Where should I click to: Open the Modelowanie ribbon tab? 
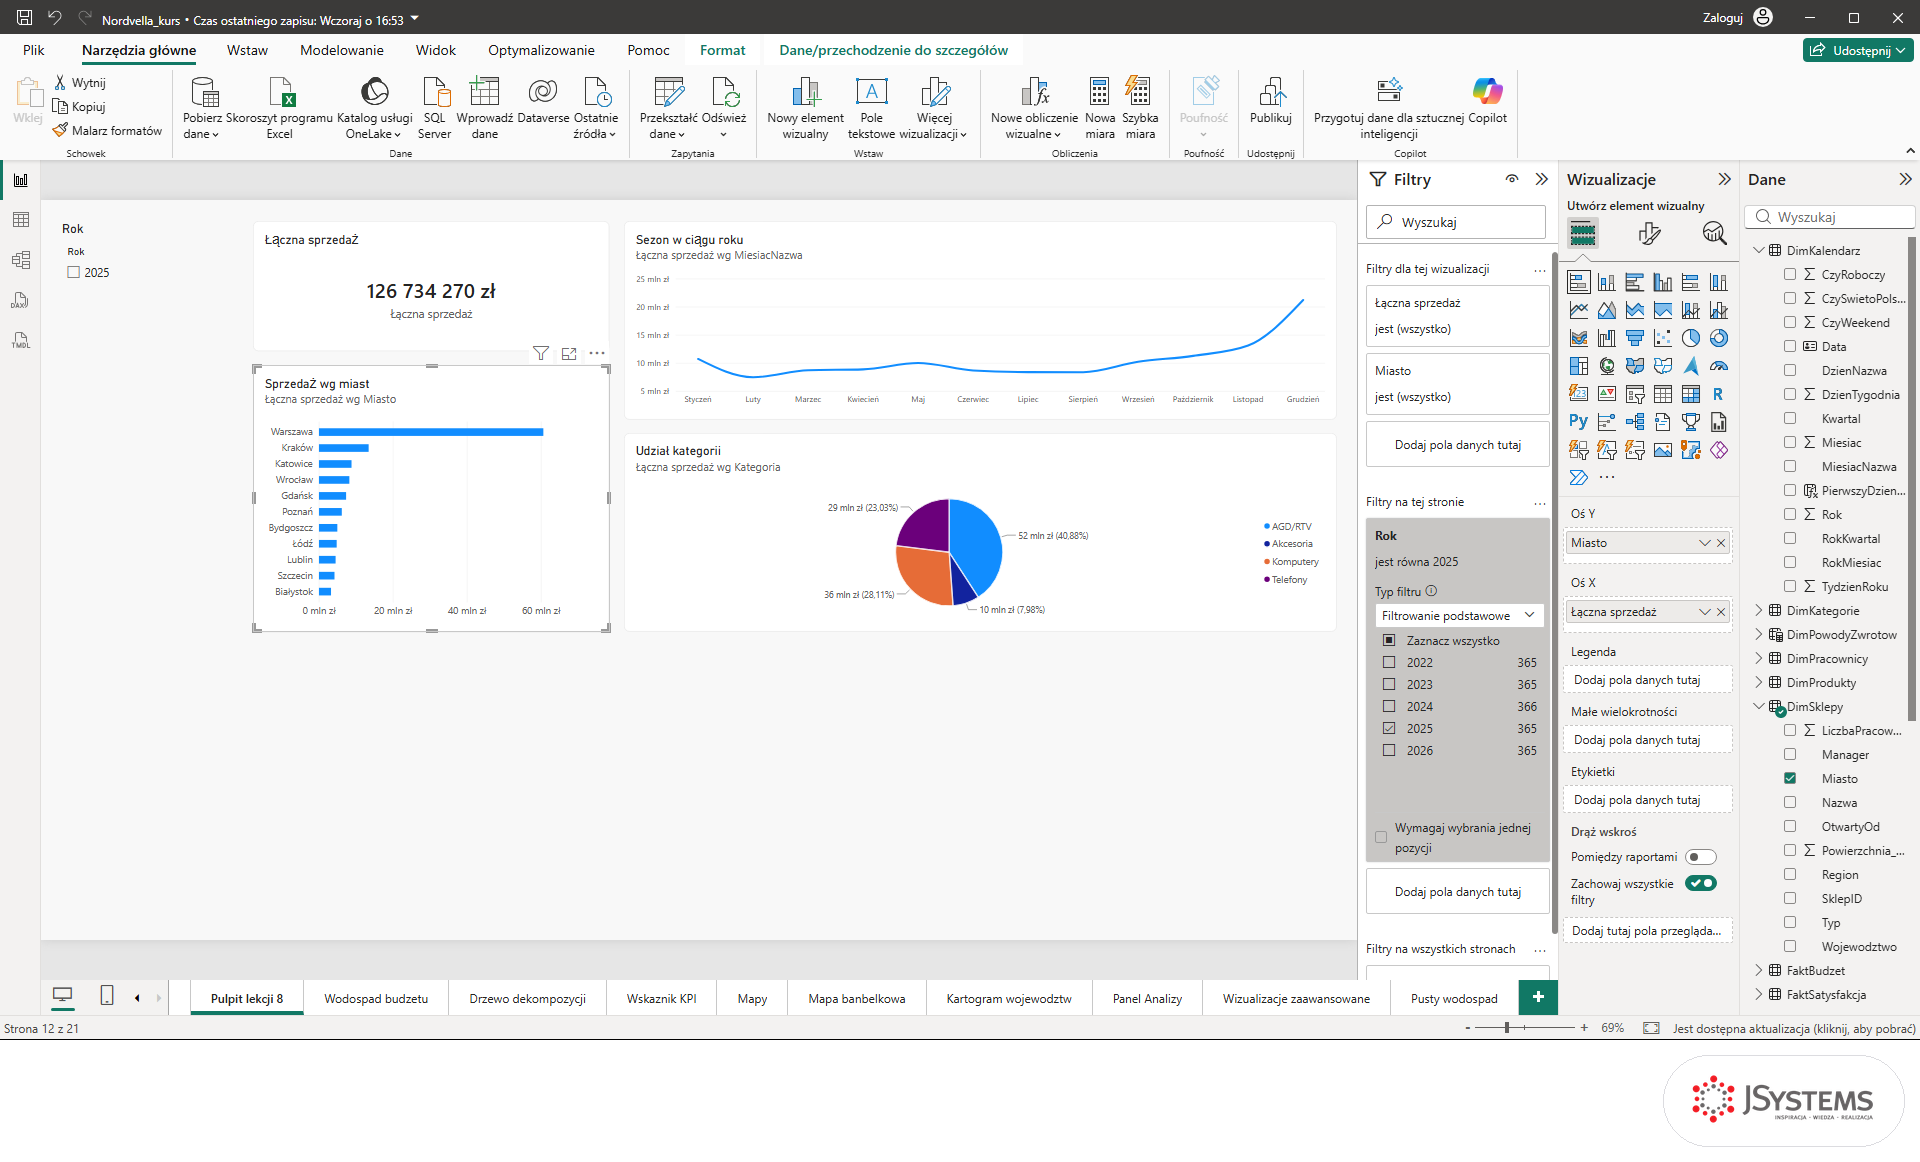(342, 50)
